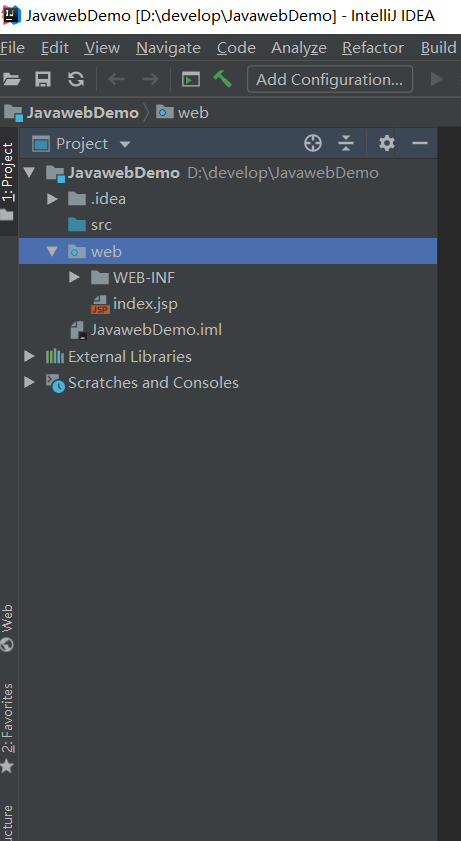Click the Favorites star icon
The width and height of the screenshot is (461, 841).
7,766
